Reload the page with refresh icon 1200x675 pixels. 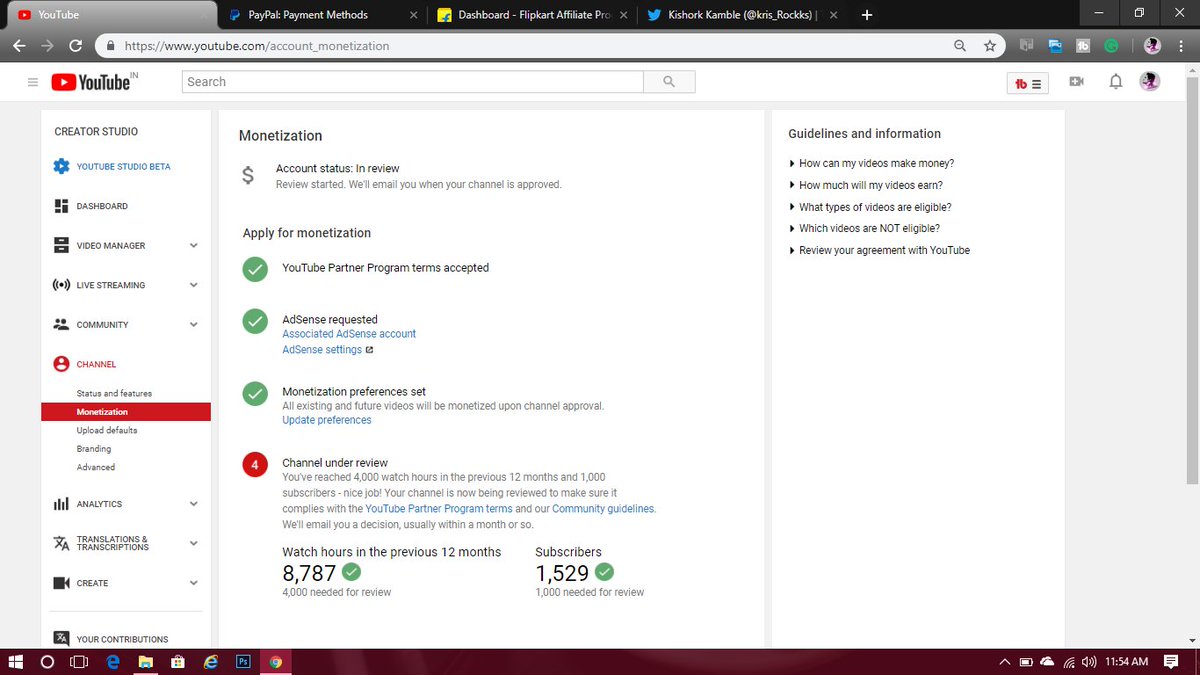pos(76,46)
